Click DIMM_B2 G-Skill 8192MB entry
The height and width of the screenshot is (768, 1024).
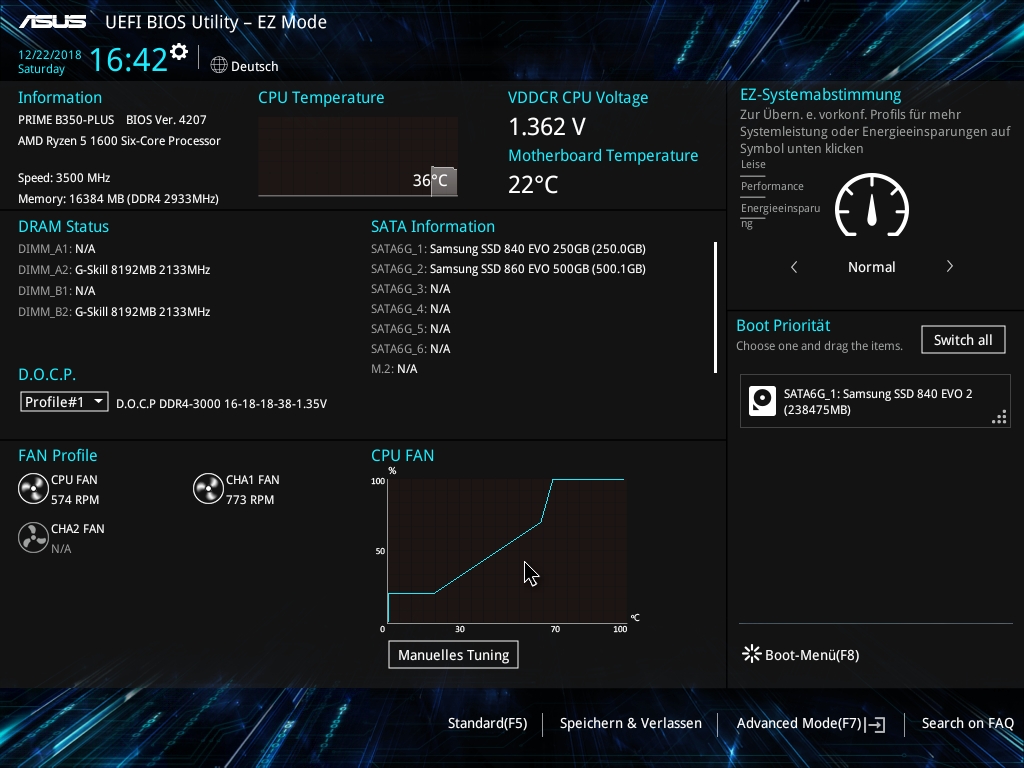coord(114,312)
